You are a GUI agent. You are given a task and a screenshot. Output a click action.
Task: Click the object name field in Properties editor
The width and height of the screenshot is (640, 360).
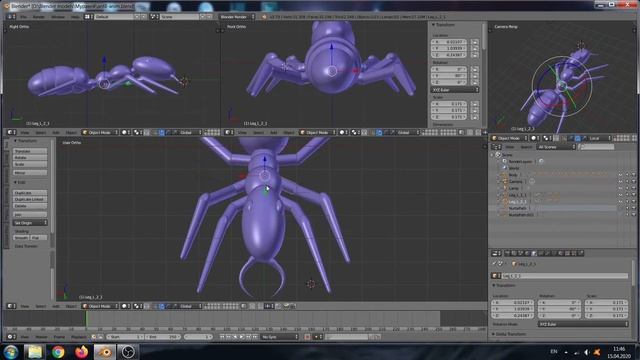pyautogui.click(x=565, y=276)
